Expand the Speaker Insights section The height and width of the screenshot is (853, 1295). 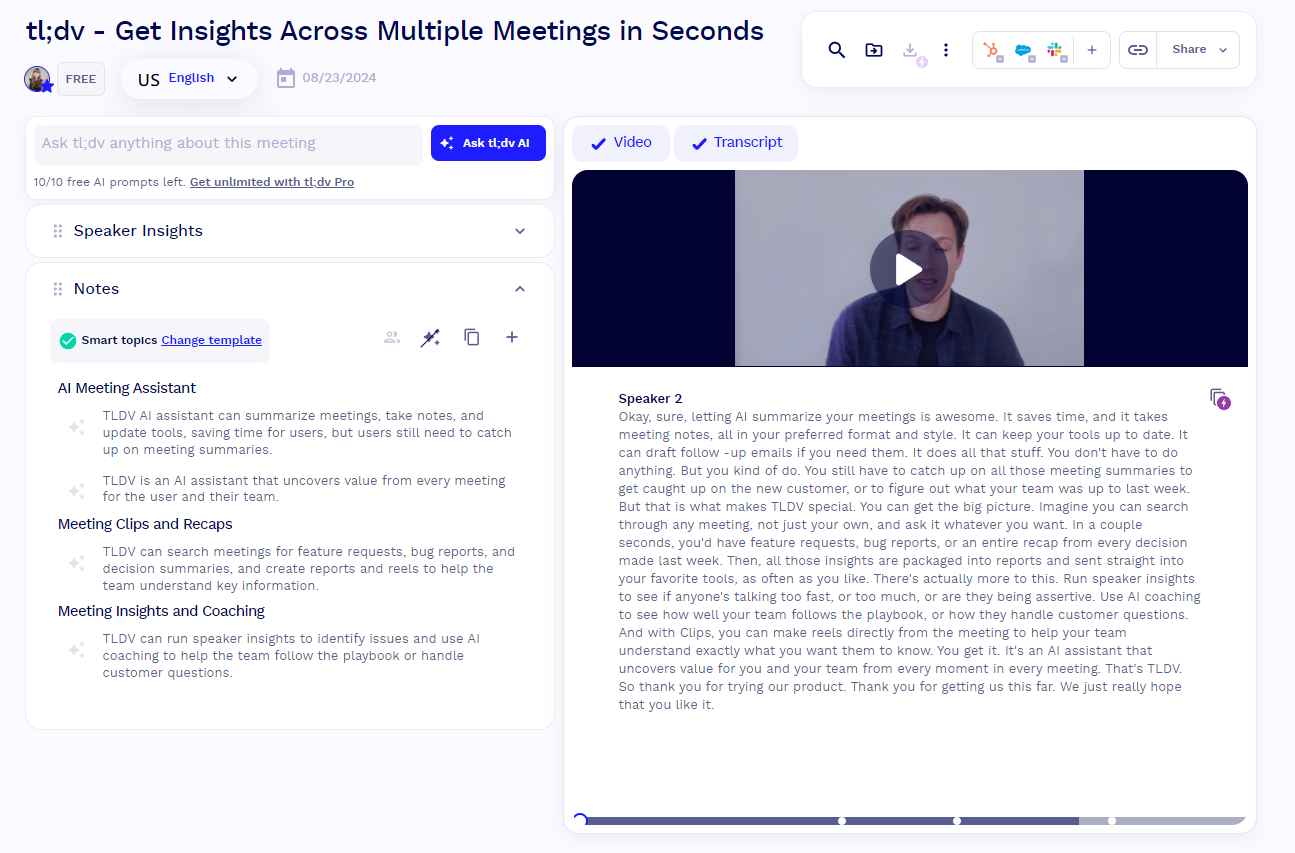tap(520, 231)
